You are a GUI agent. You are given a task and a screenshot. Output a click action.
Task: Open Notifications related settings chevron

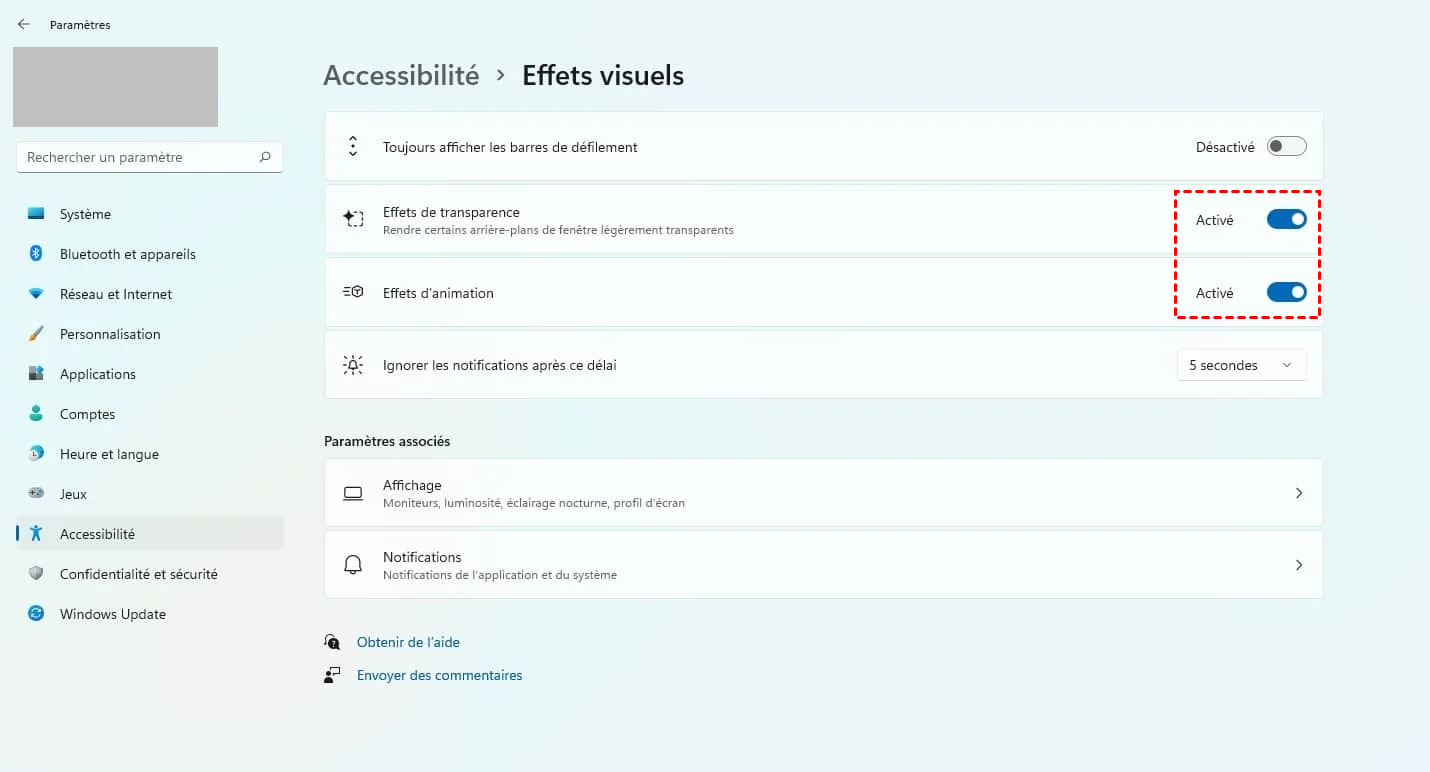(1298, 565)
